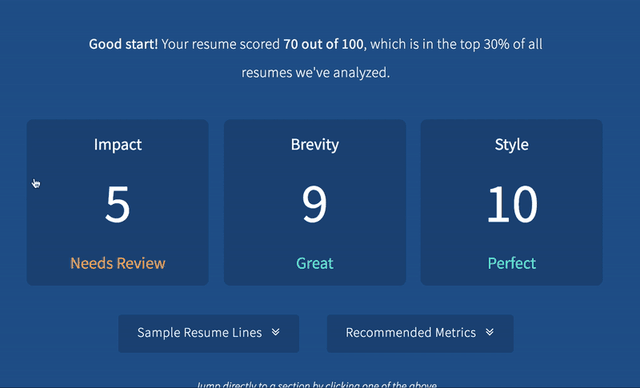640x388 pixels.
Task: Expand the Recommended Metrics button
Action: tap(420, 333)
